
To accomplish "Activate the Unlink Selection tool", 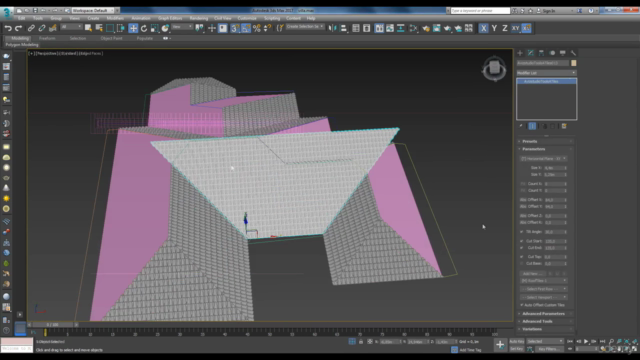I will click(42, 28).
